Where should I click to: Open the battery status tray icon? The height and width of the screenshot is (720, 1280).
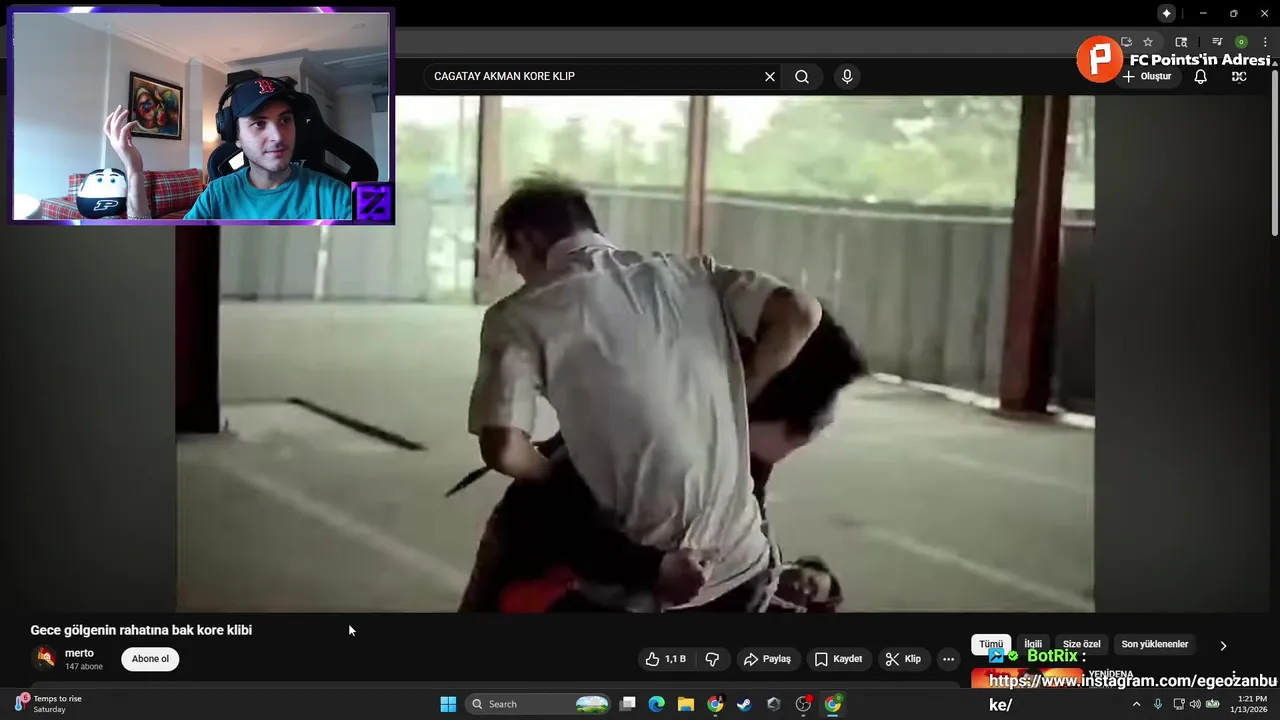[1213, 704]
